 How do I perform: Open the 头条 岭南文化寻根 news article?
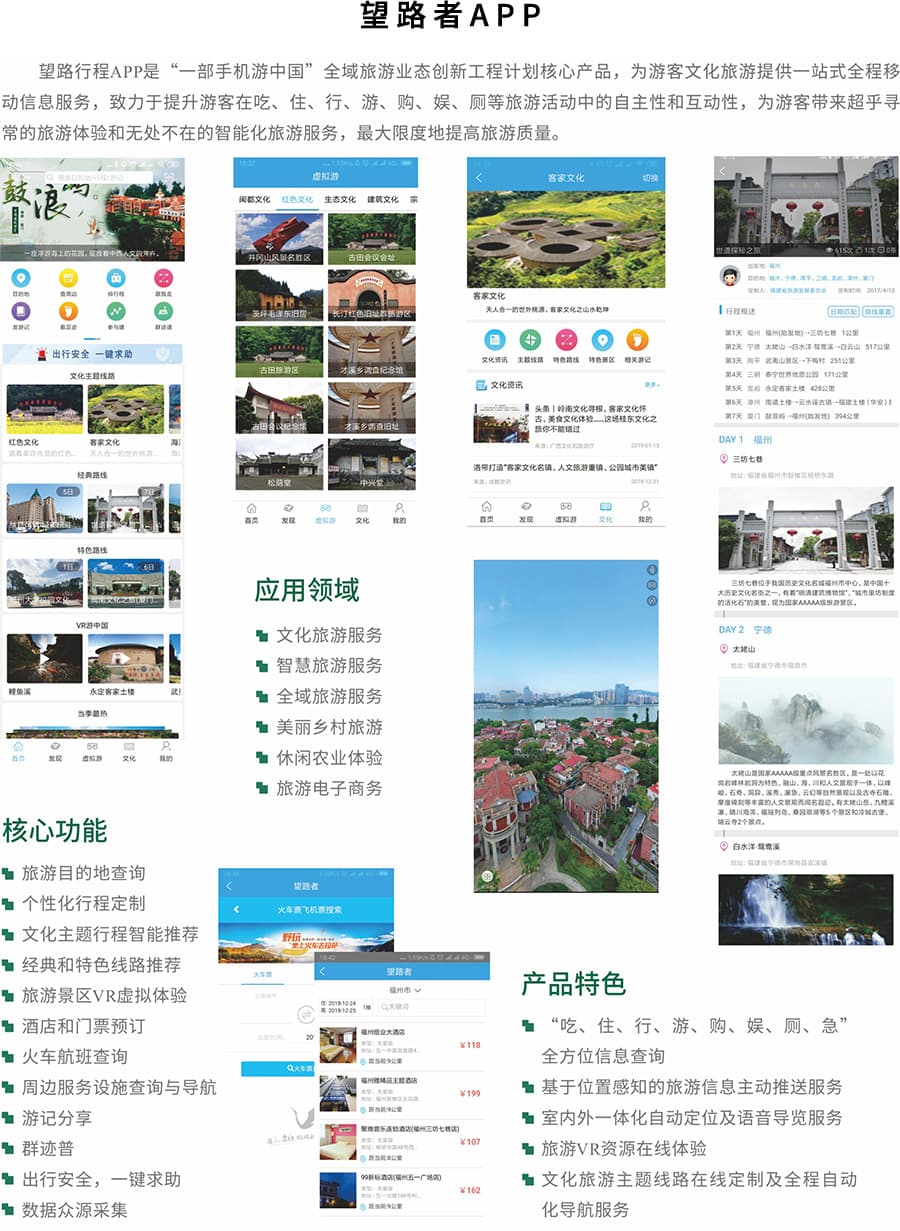click(x=566, y=424)
